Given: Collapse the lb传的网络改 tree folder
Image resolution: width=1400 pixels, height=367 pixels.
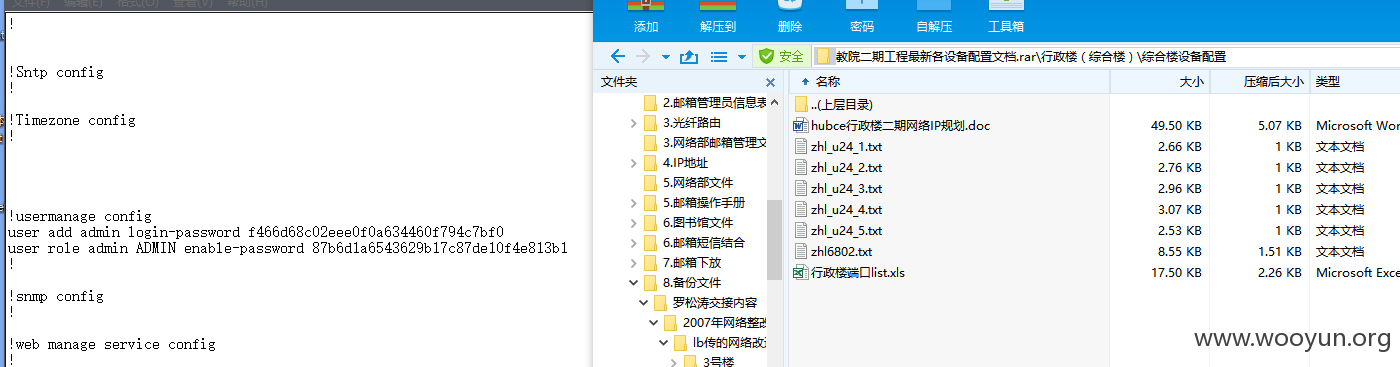Looking at the screenshot, I should [x=663, y=342].
